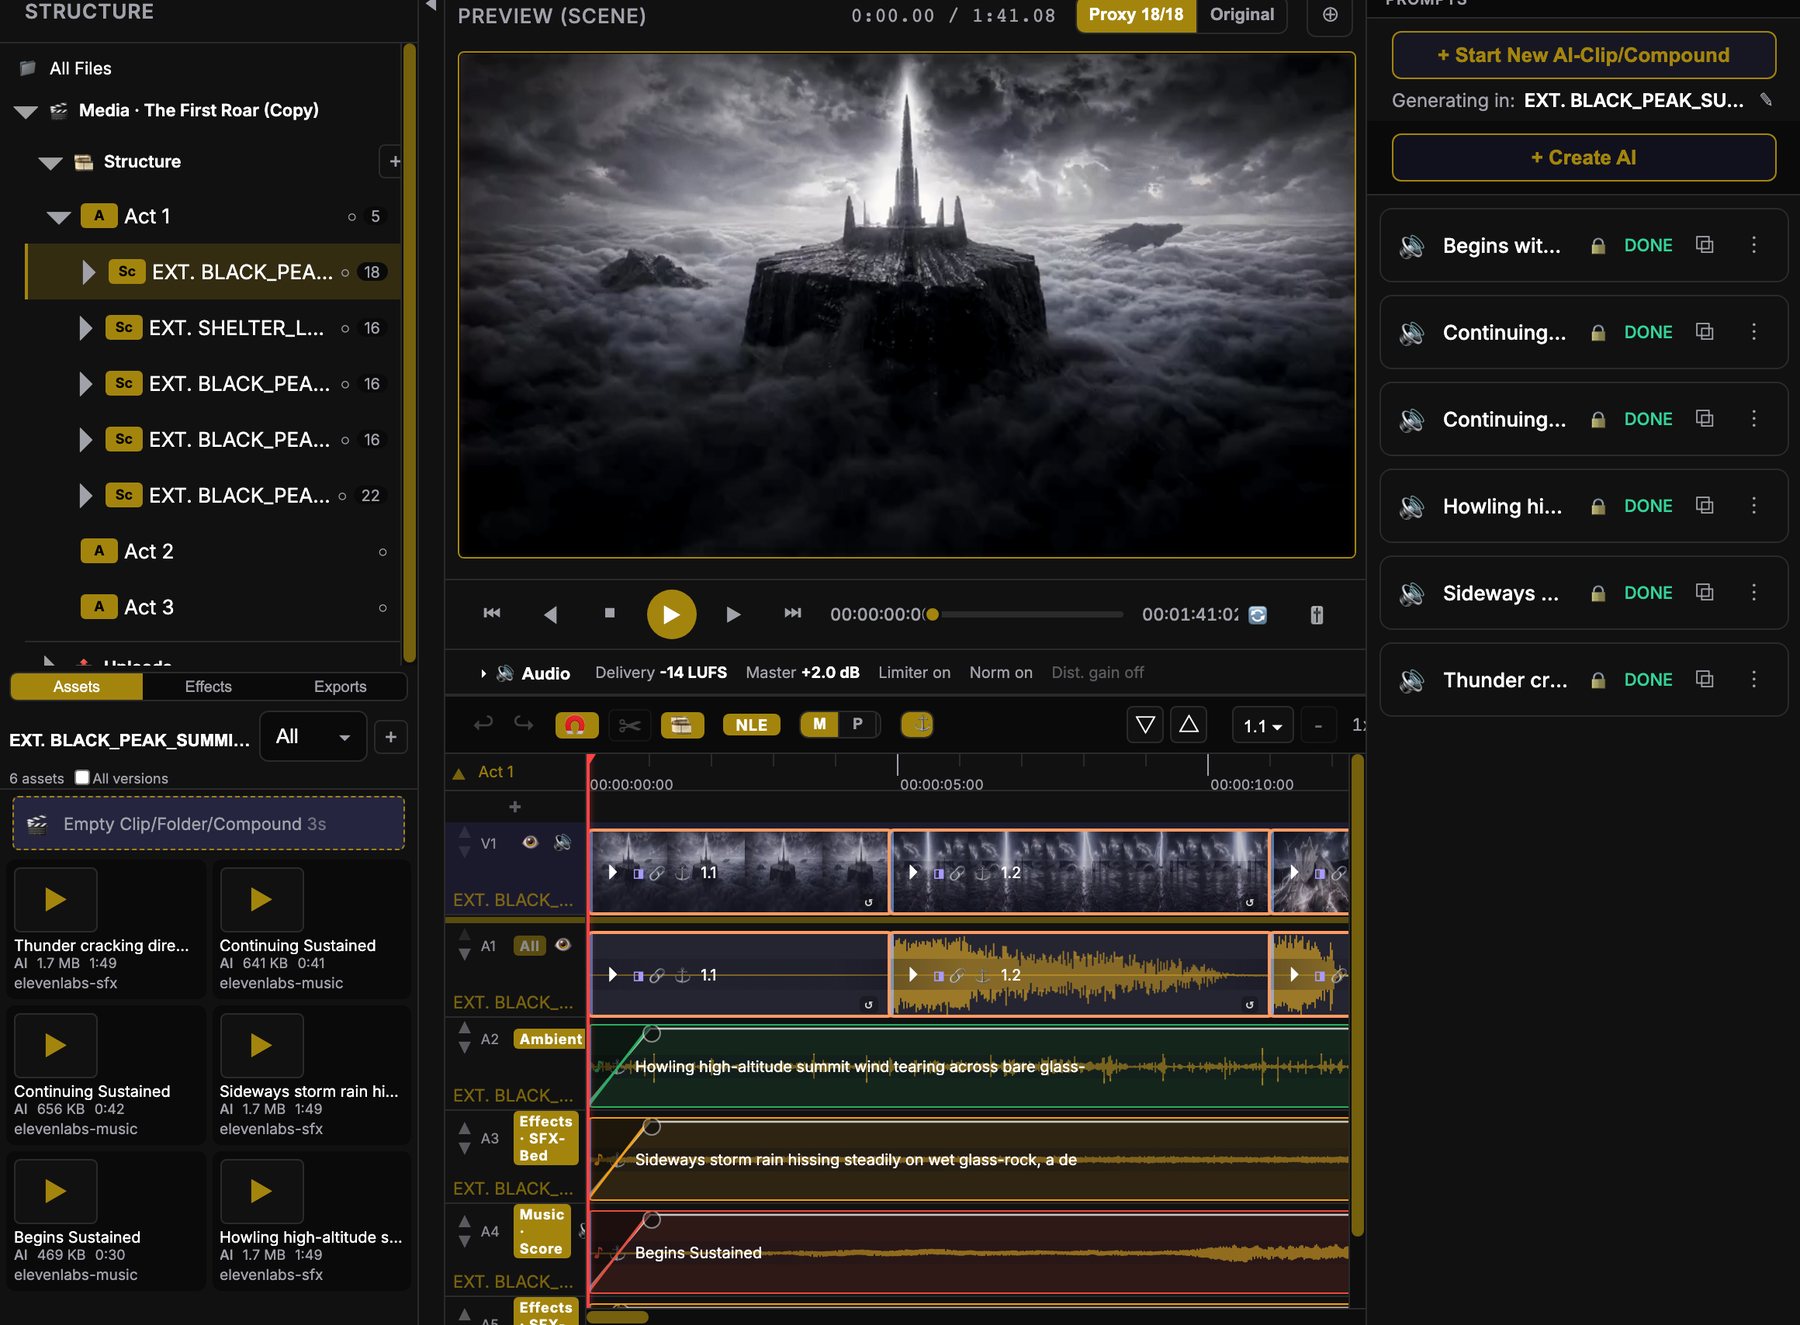The width and height of the screenshot is (1800, 1325).
Task: Click the anchor icon in timeline toolbar
Action: [x=917, y=724]
